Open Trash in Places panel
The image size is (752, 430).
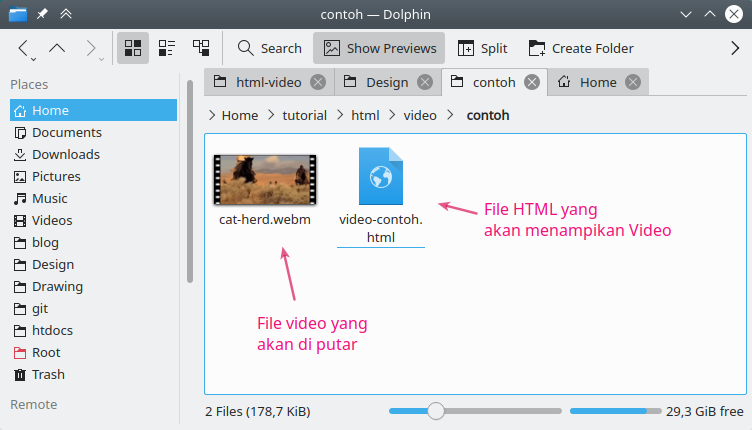[x=94, y=375]
